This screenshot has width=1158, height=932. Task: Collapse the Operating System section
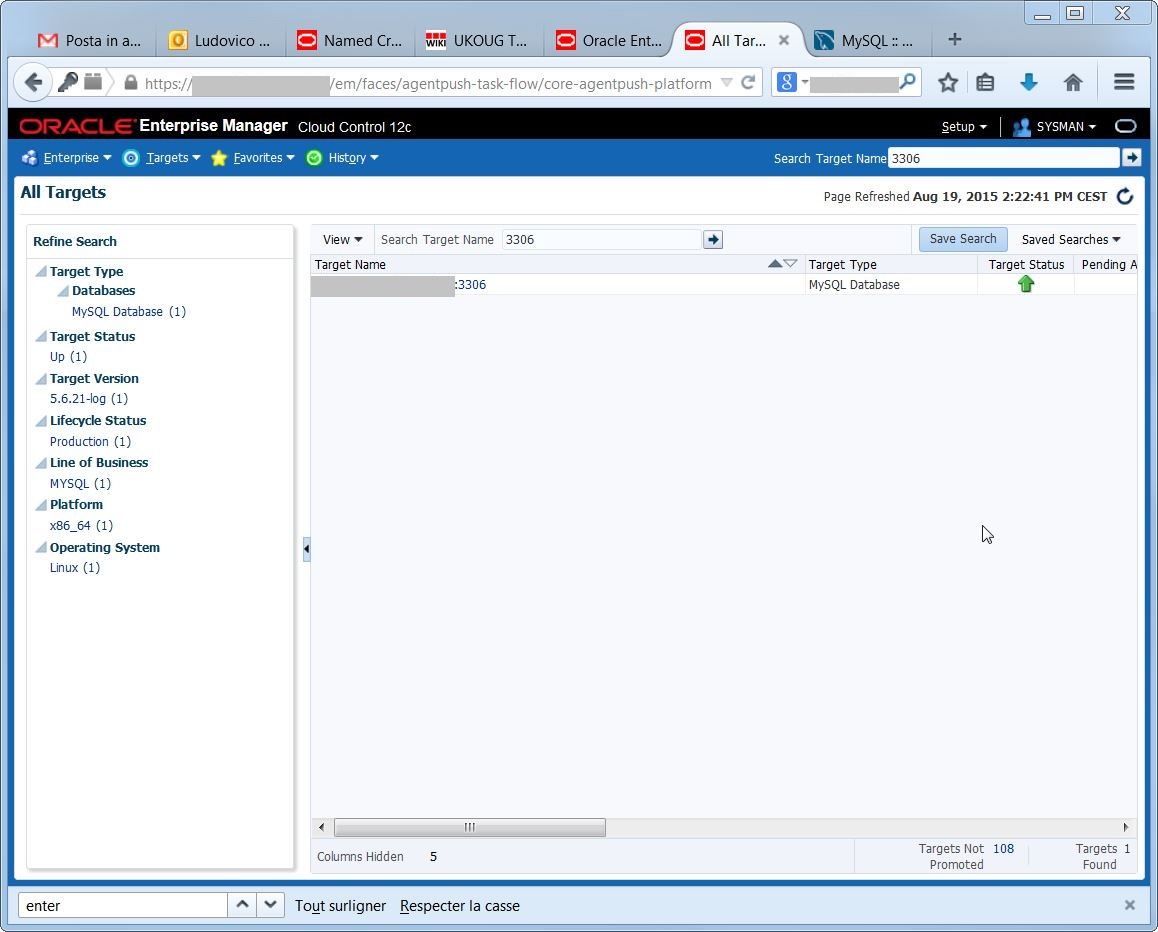click(x=41, y=547)
